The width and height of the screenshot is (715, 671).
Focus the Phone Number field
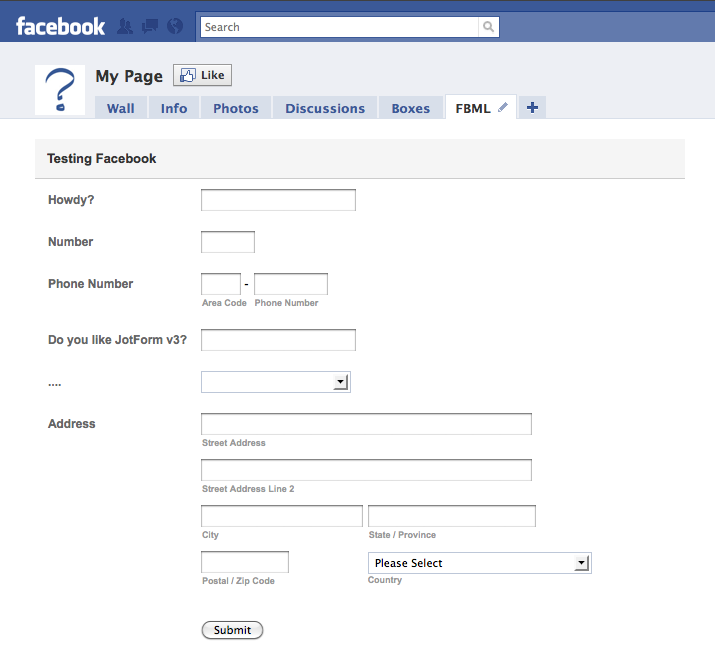(x=291, y=284)
